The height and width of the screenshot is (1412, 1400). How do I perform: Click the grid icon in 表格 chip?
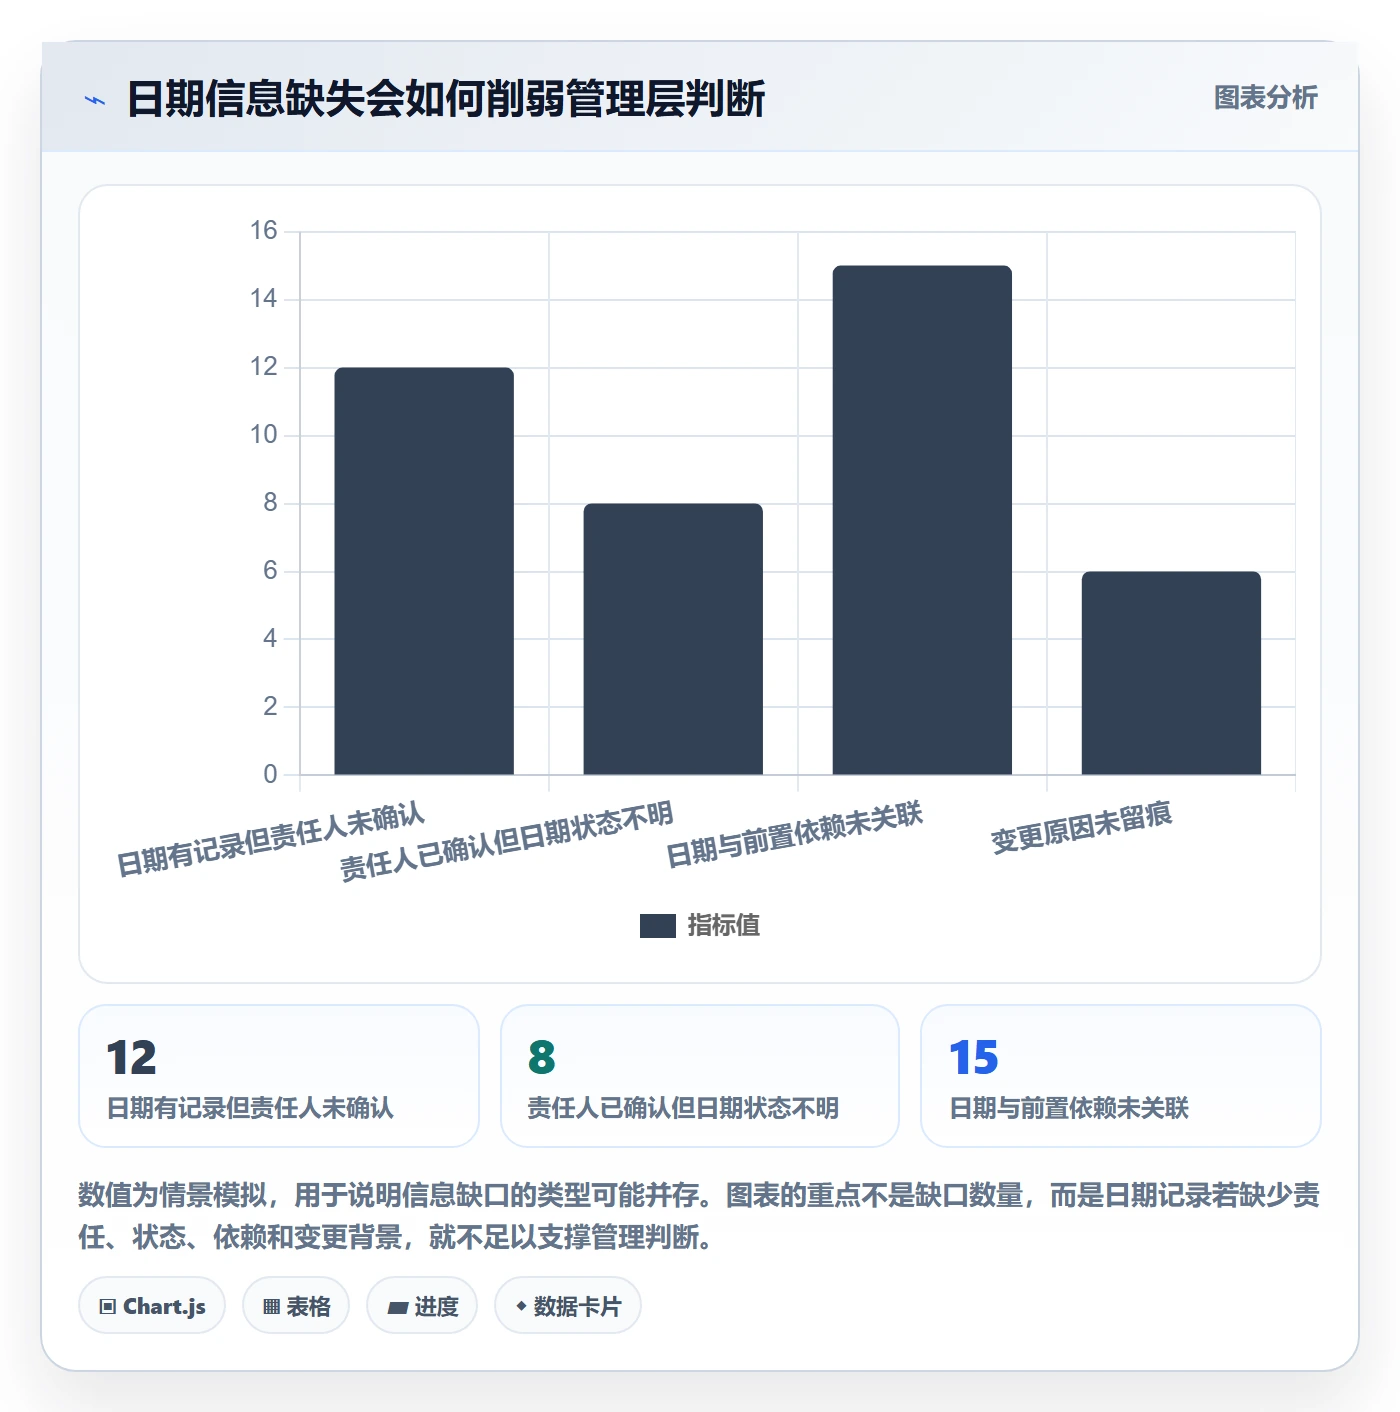[271, 1307]
